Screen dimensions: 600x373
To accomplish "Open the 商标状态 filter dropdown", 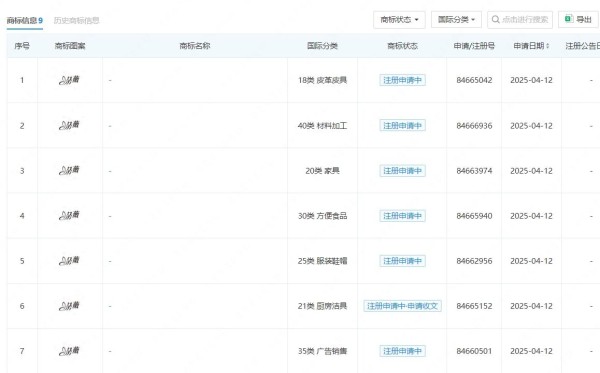I will pyautogui.click(x=399, y=20).
